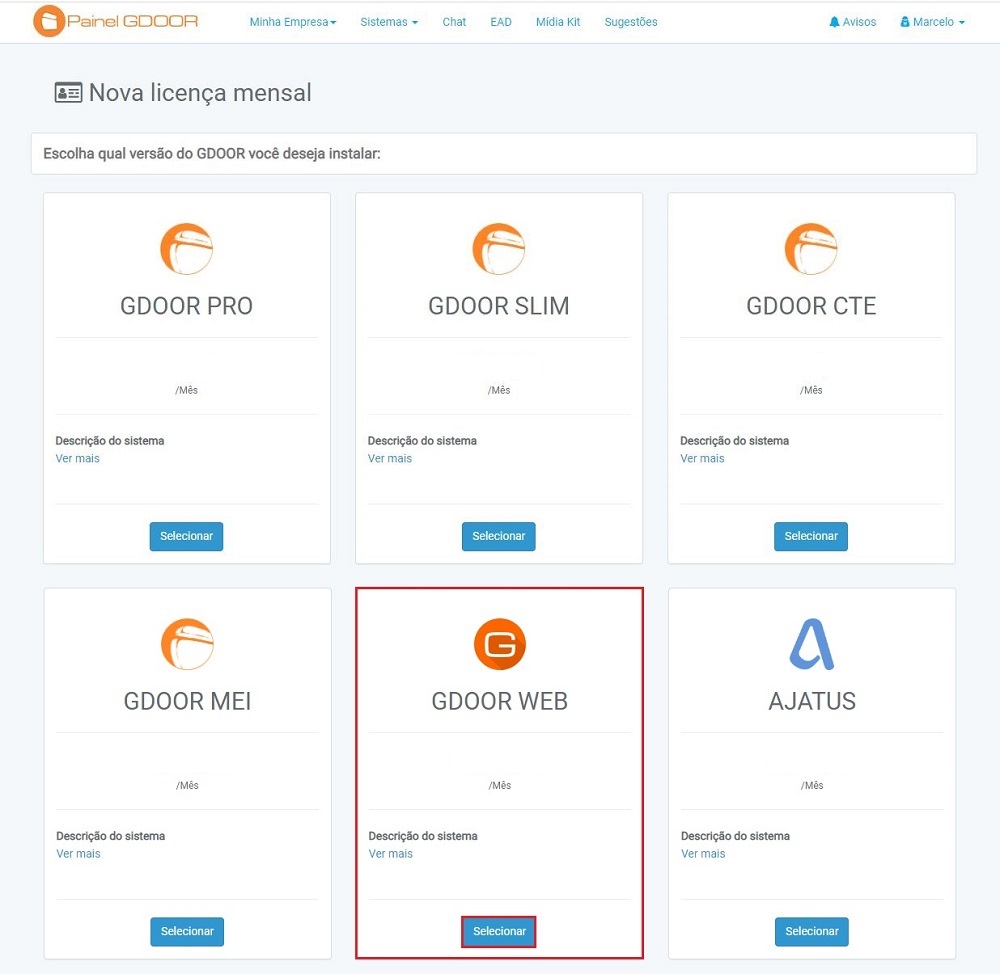Open Ver mais for GDOOR PRO

(78, 459)
